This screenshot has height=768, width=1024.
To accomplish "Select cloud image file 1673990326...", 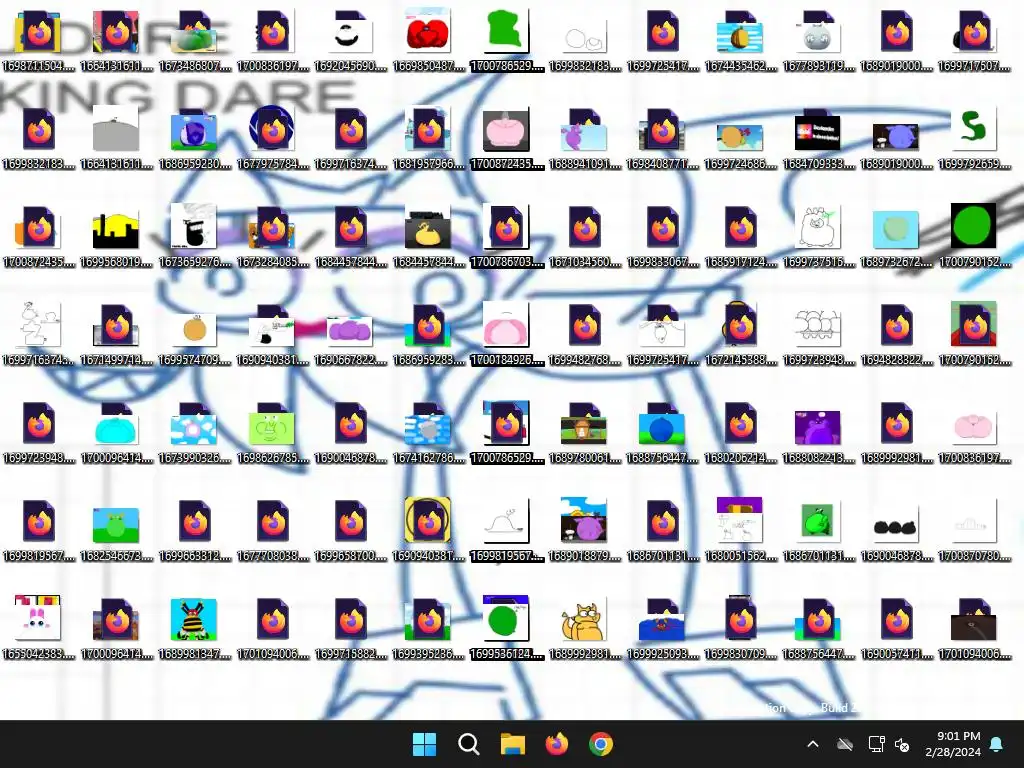I will coord(194,432).
